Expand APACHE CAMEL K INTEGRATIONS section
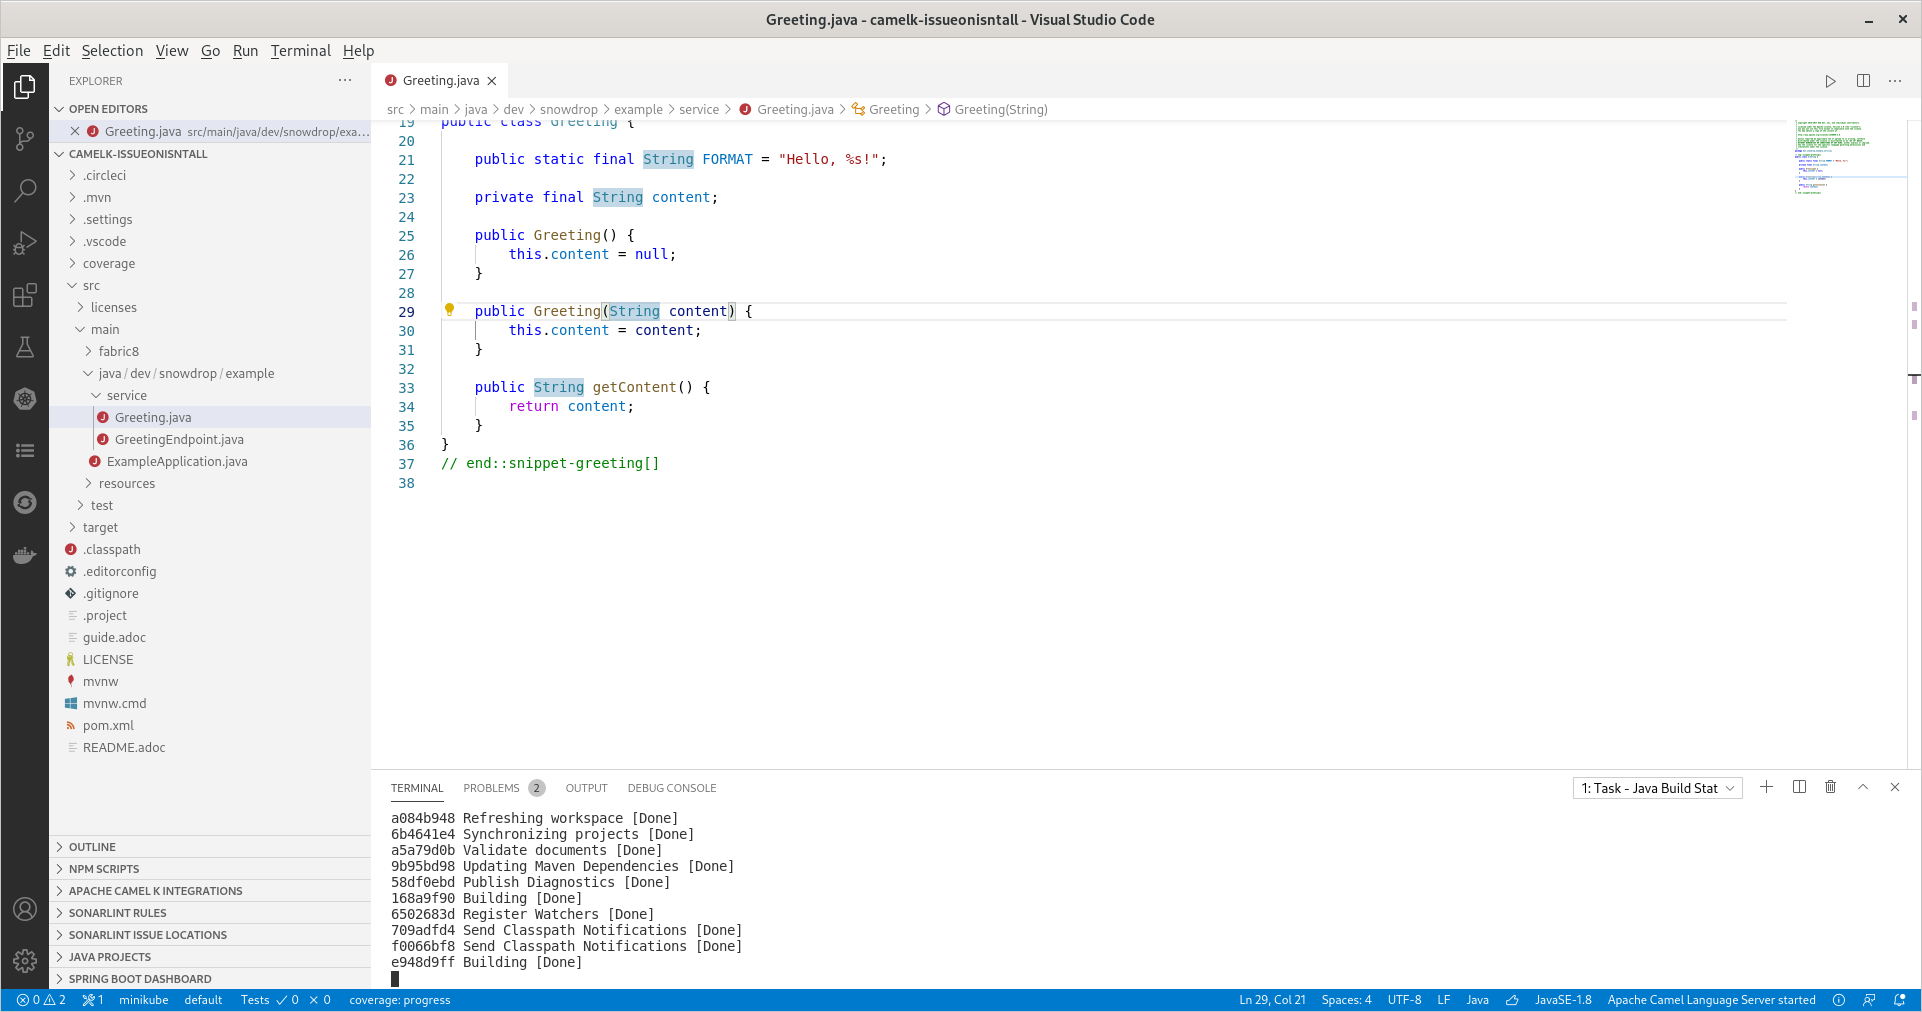This screenshot has height=1012, width=1922. (210, 891)
